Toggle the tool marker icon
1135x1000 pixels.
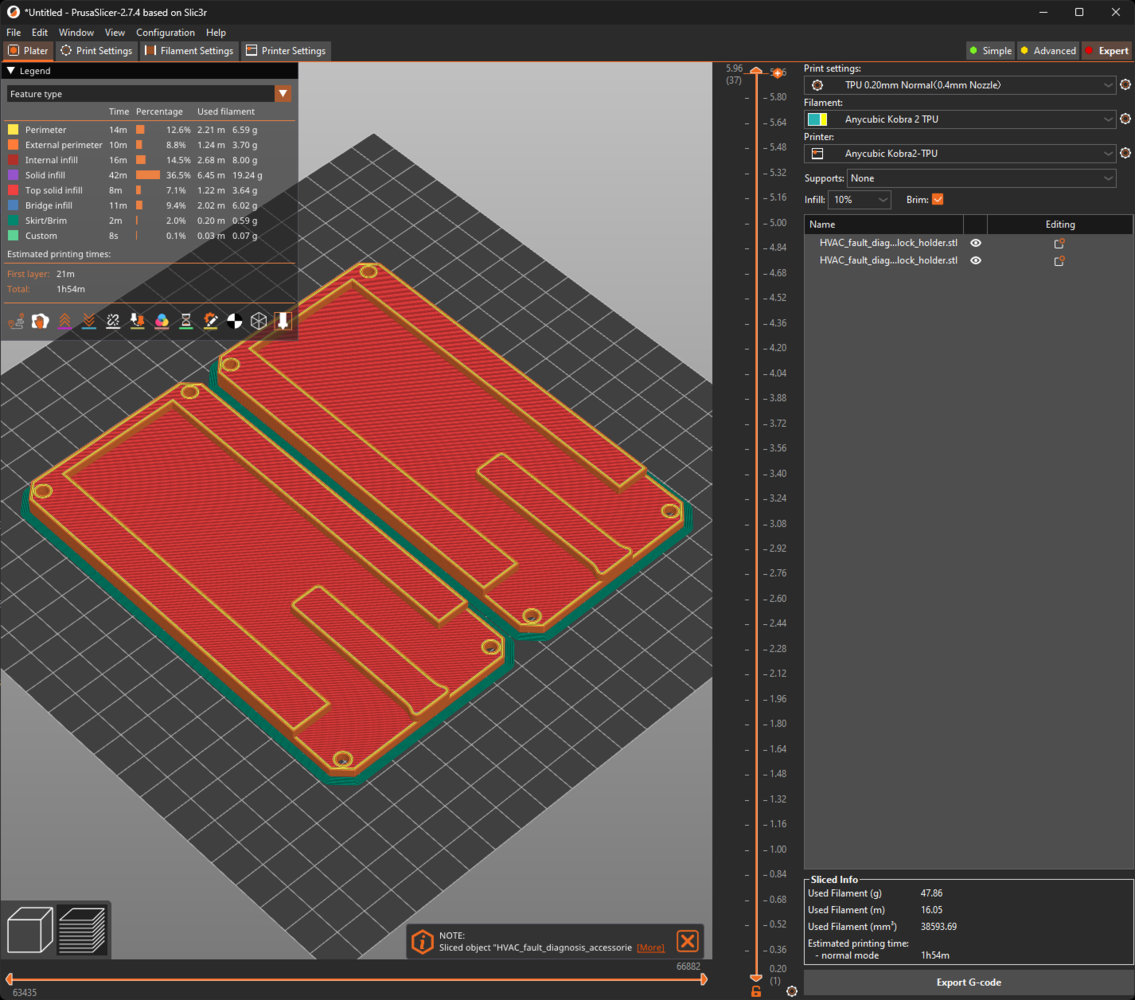point(284,321)
